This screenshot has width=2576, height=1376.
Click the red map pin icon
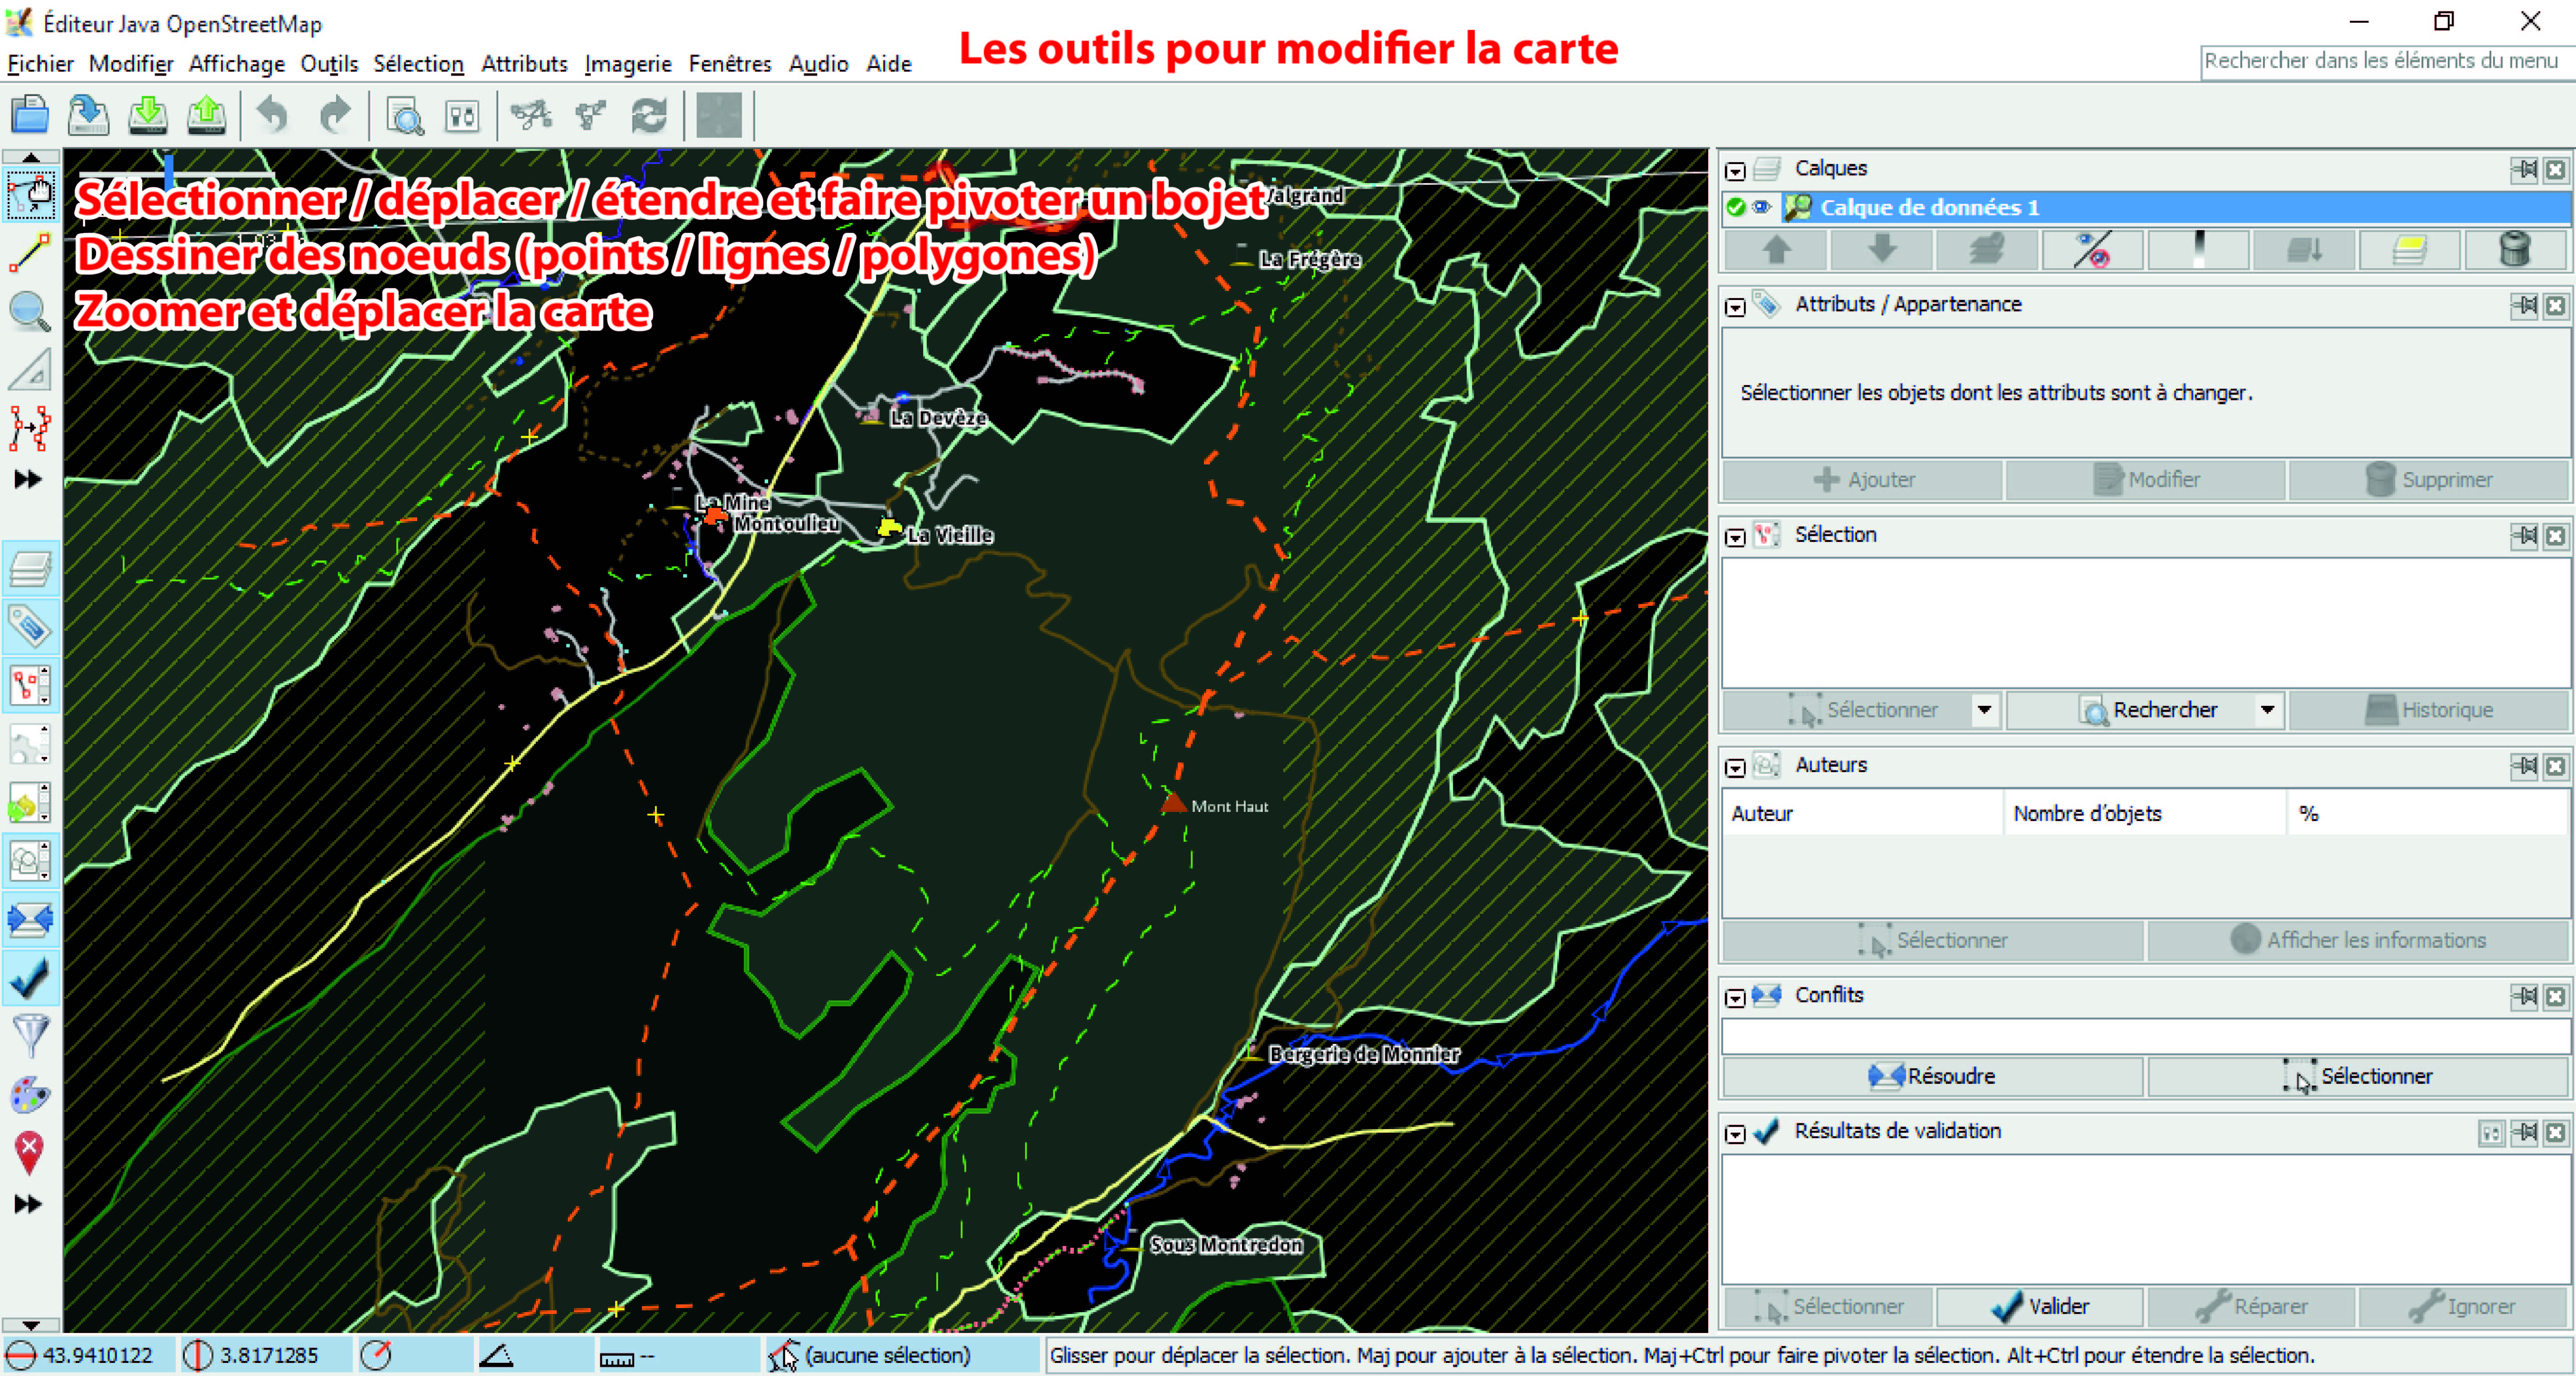pos(30,1152)
